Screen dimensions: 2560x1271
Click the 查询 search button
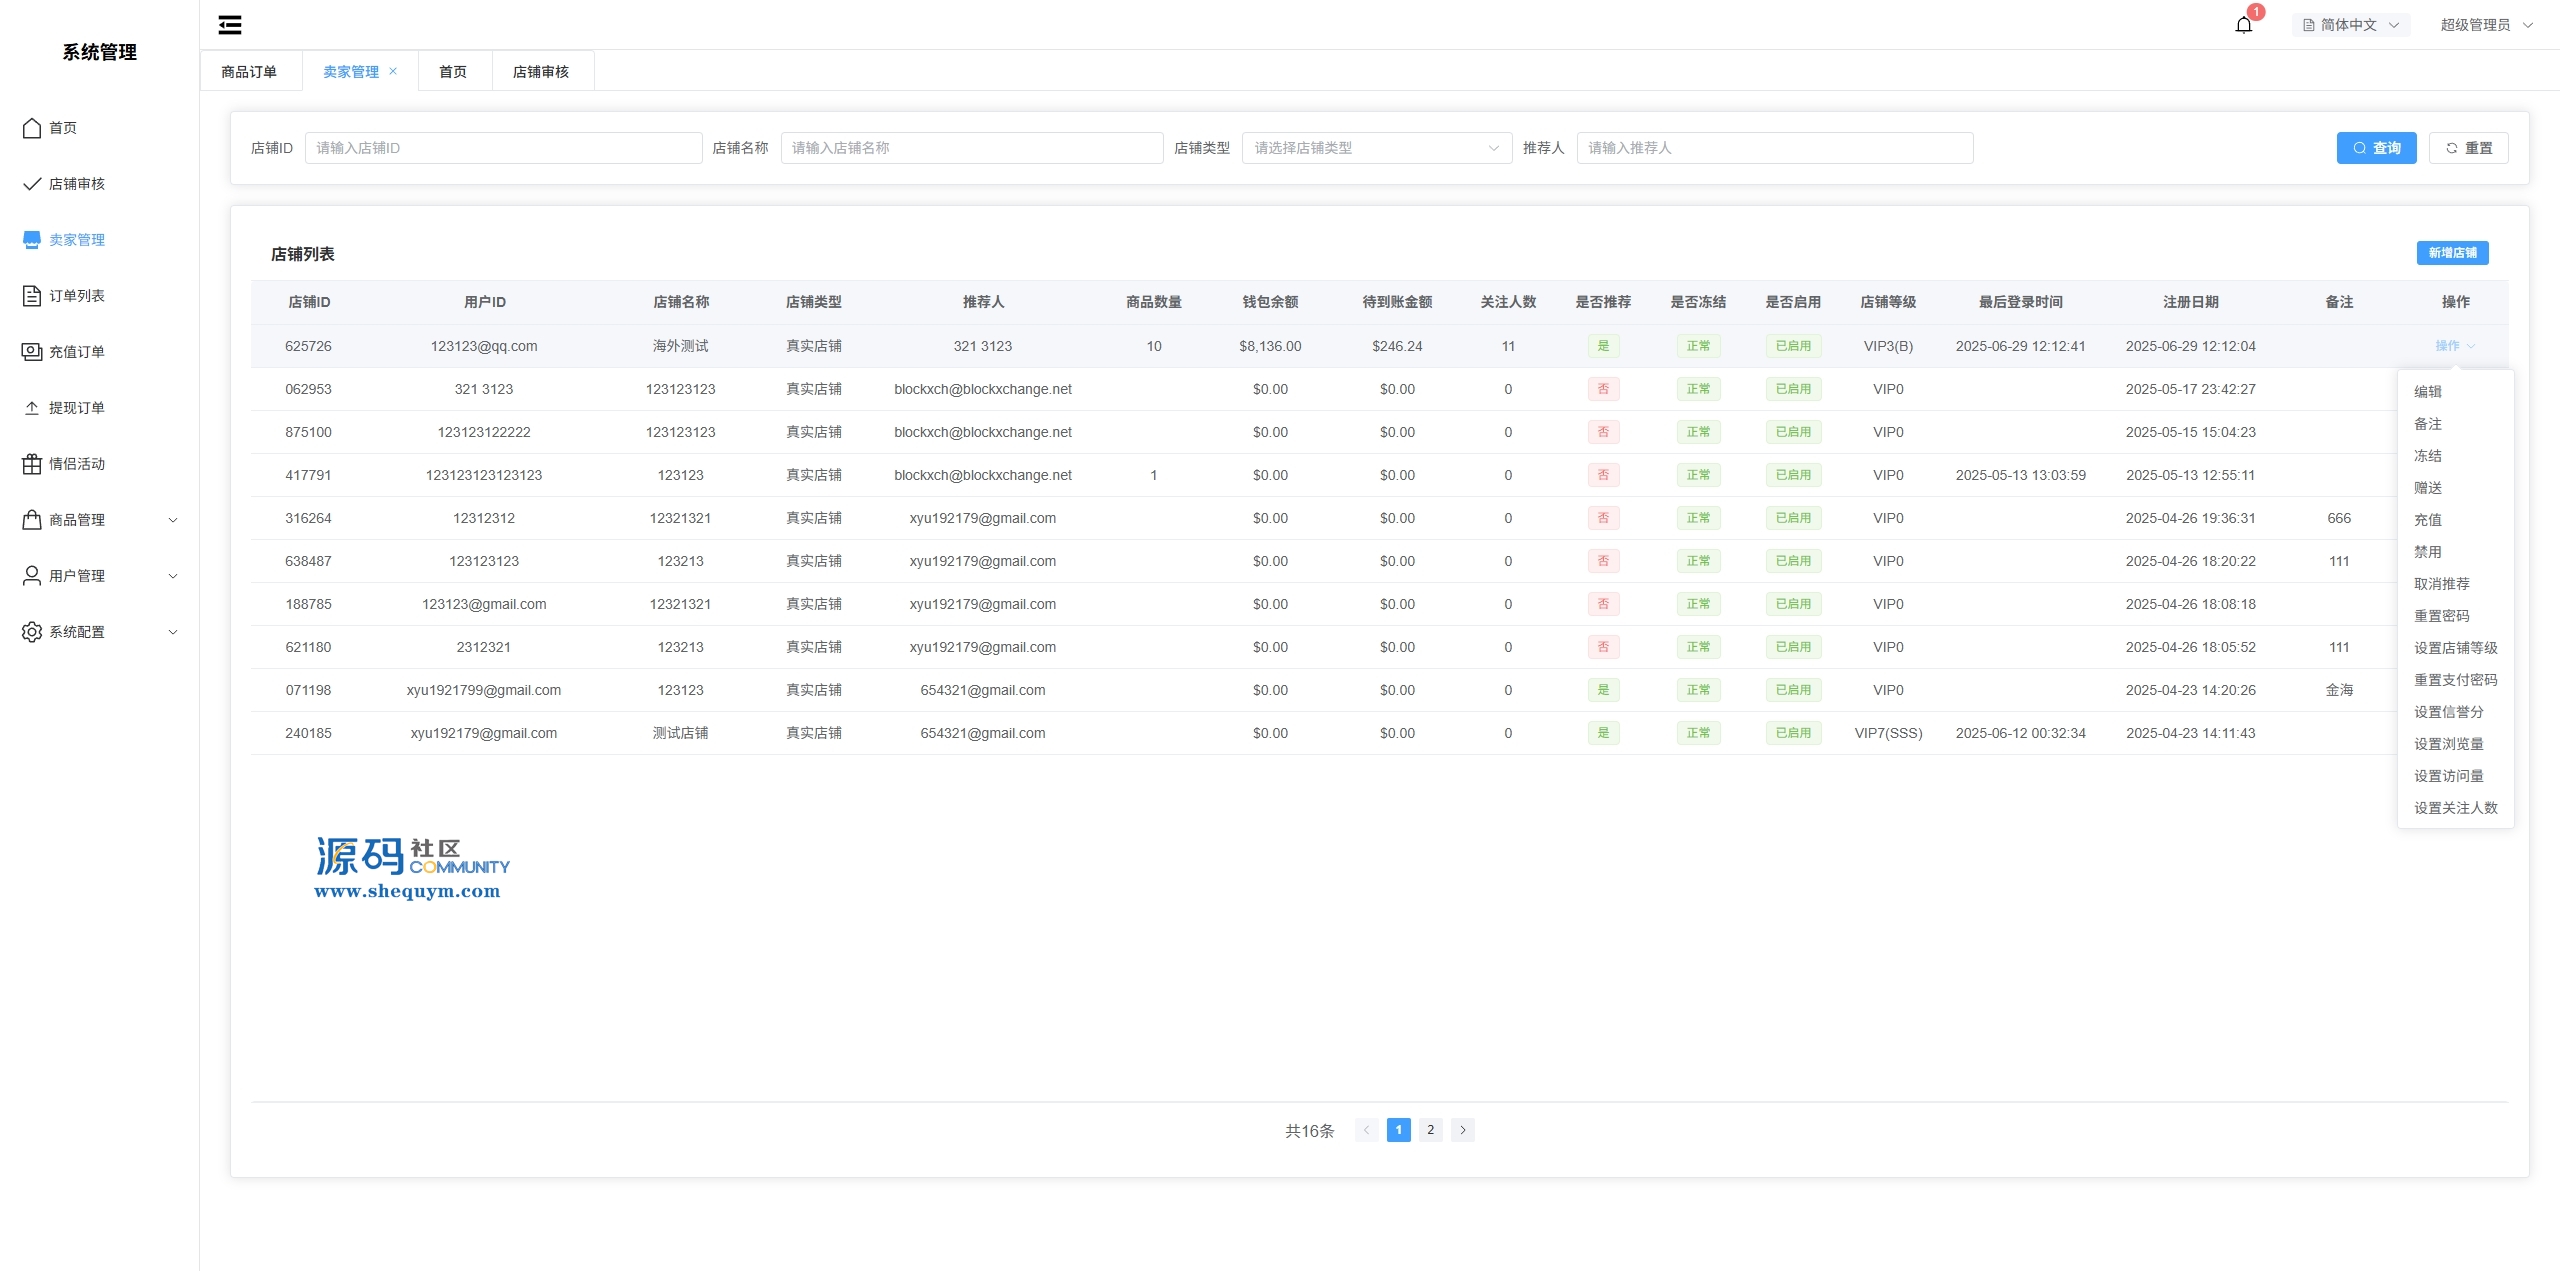click(x=2375, y=148)
